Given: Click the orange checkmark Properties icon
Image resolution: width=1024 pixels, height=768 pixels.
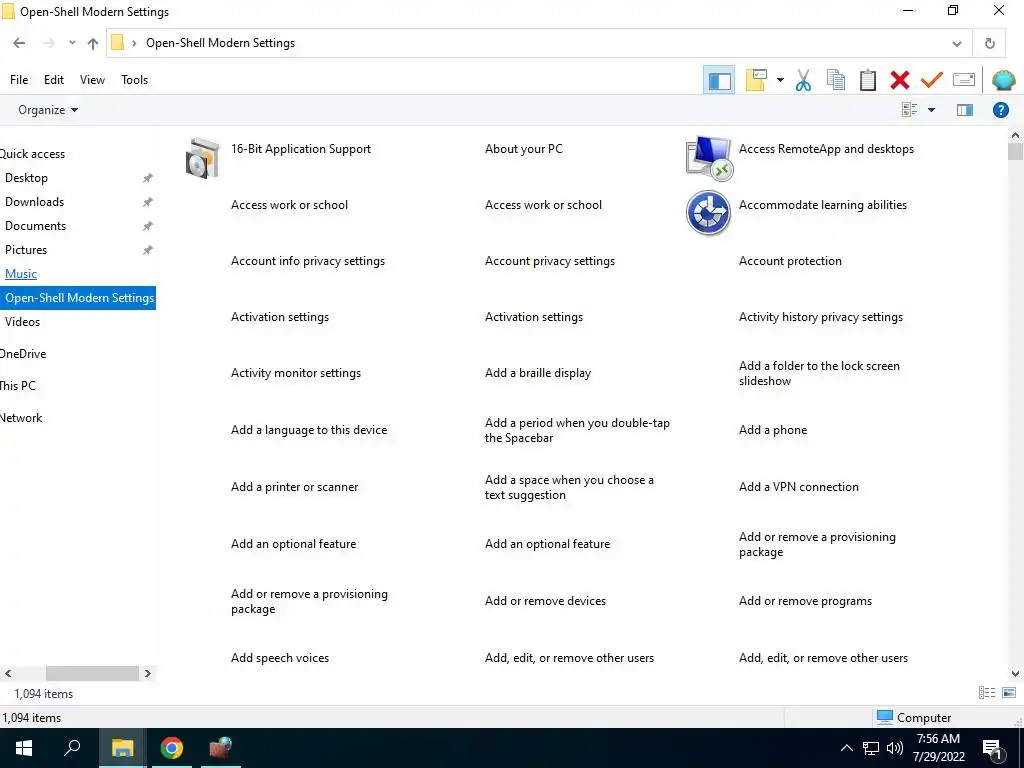Looking at the screenshot, I should [x=931, y=80].
